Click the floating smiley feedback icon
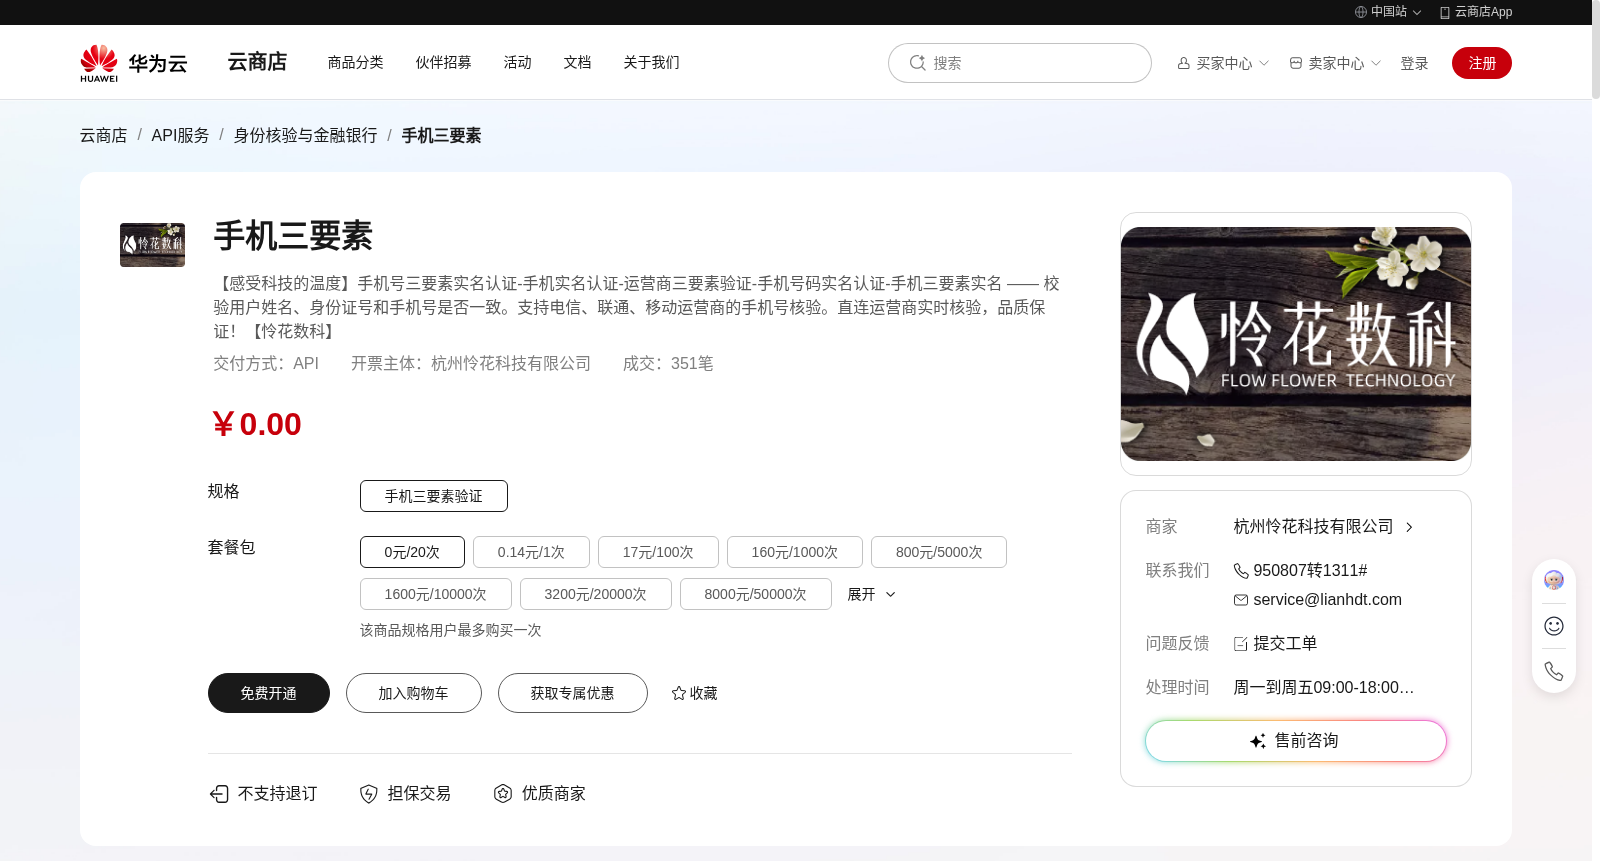Viewport: 1600px width, 861px height. [1554, 626]
